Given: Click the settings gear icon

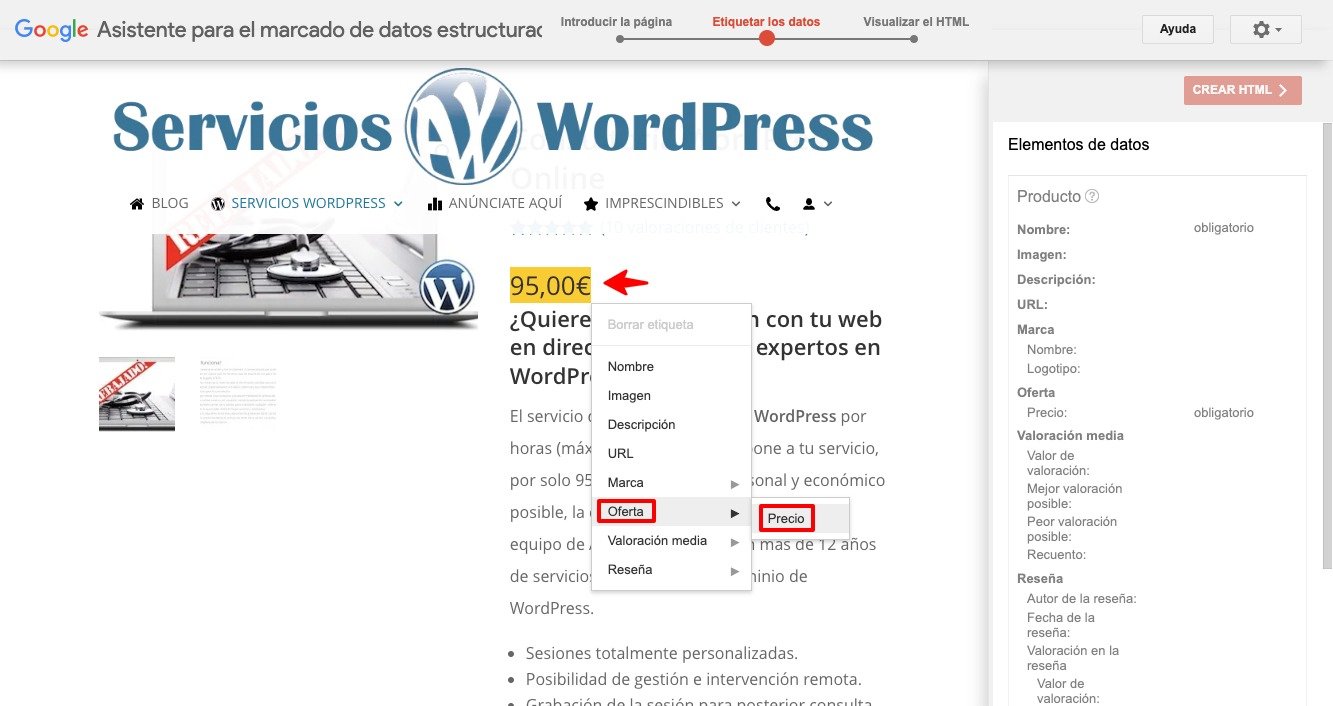Looking at the screenshot, I should (1266, 30).
